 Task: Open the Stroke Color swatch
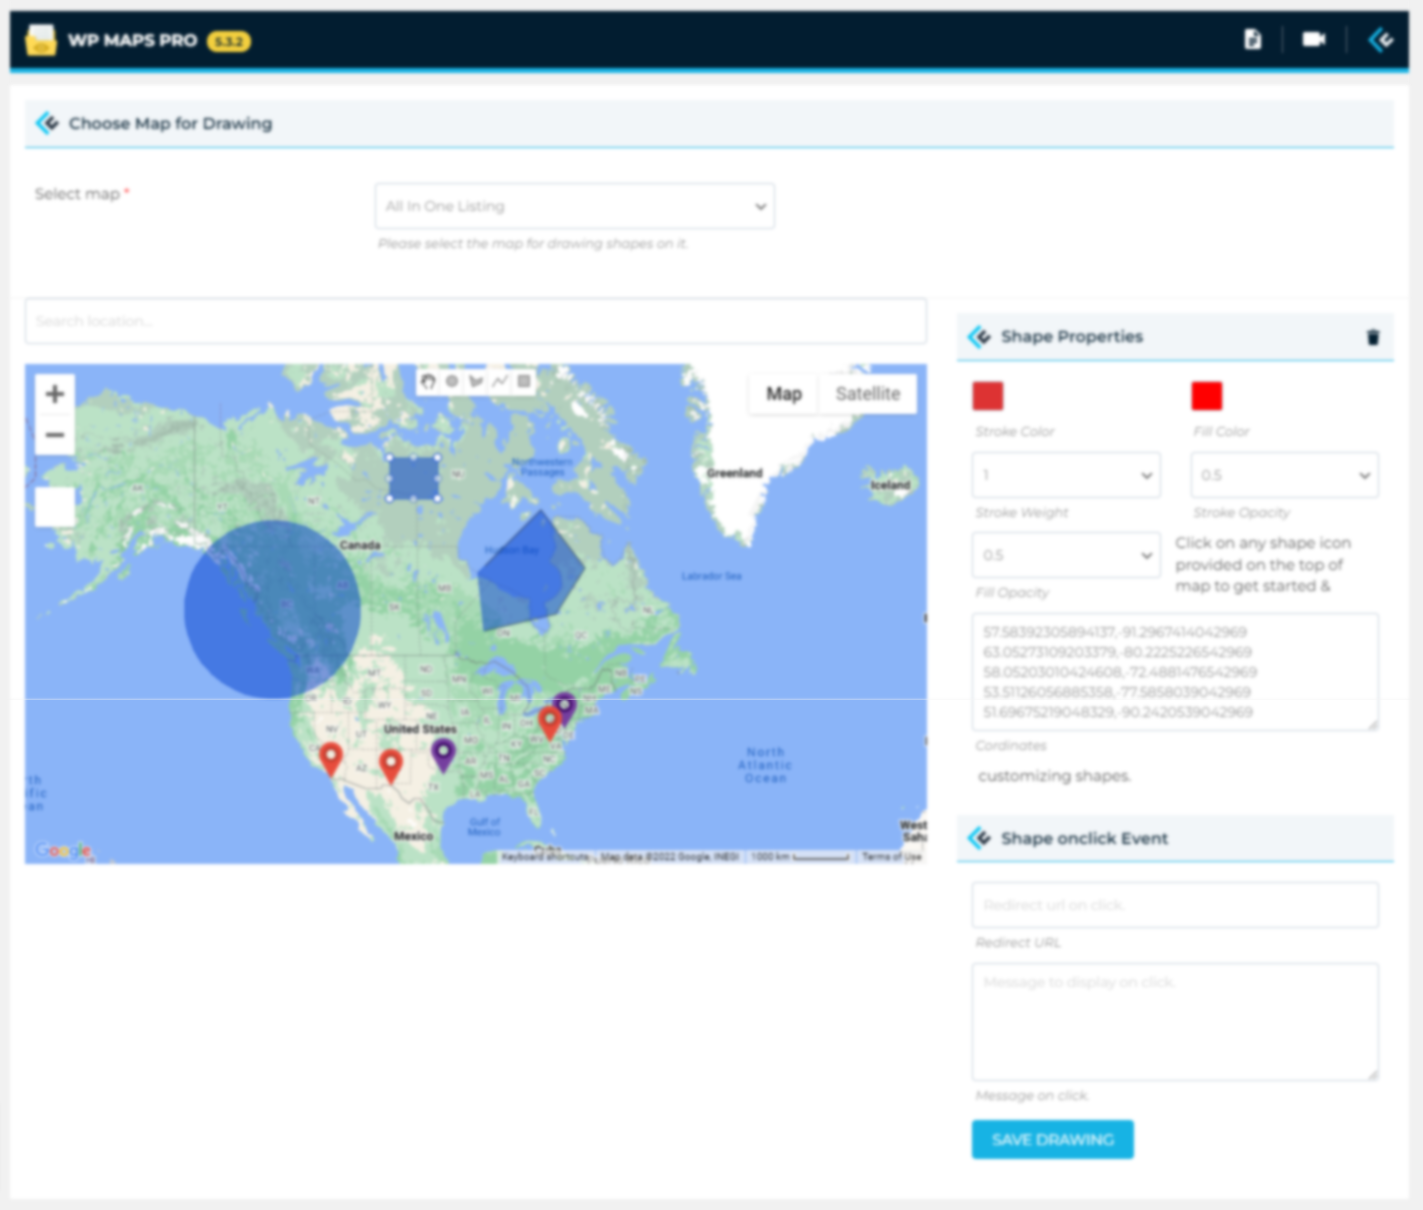pos(988,396)
